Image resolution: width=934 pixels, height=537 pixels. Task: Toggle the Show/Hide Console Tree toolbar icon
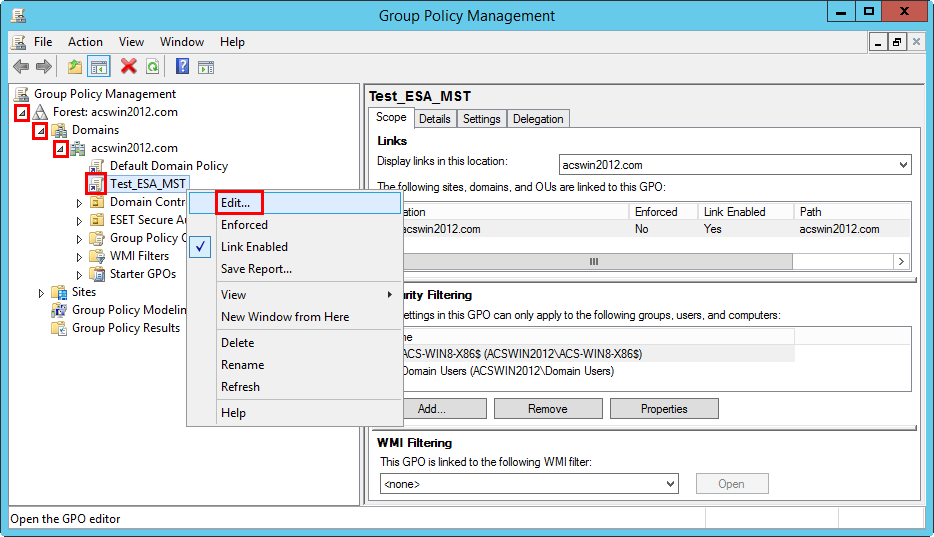click(99, 66)
